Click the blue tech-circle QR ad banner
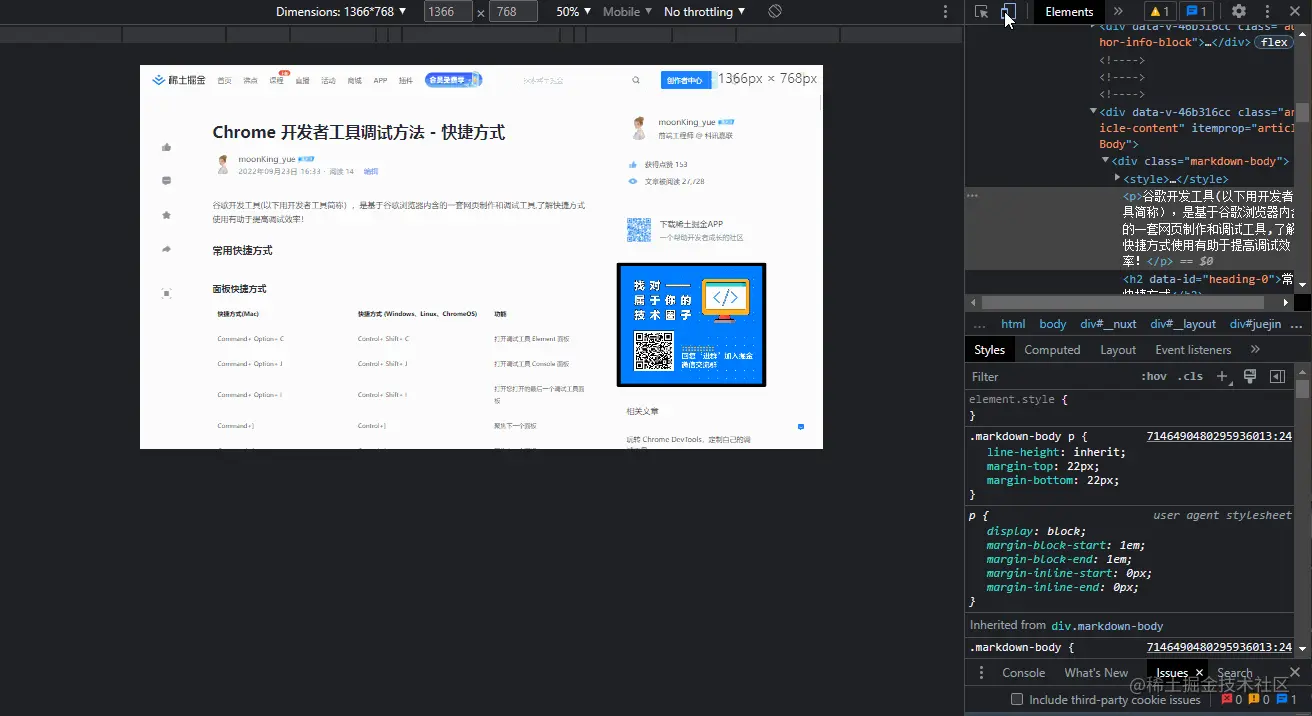1312x716 pixels. click(691, 325)
